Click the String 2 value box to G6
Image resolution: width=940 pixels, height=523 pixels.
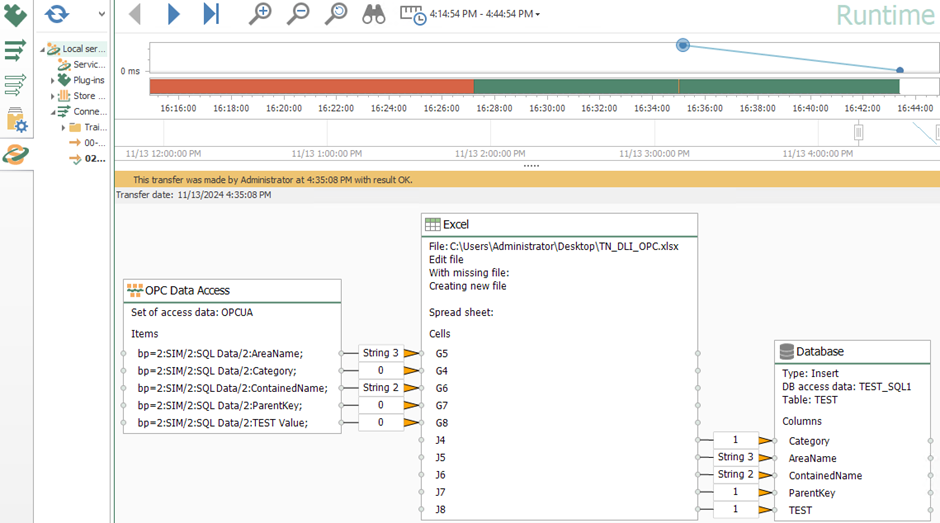[x=381, y=387]
